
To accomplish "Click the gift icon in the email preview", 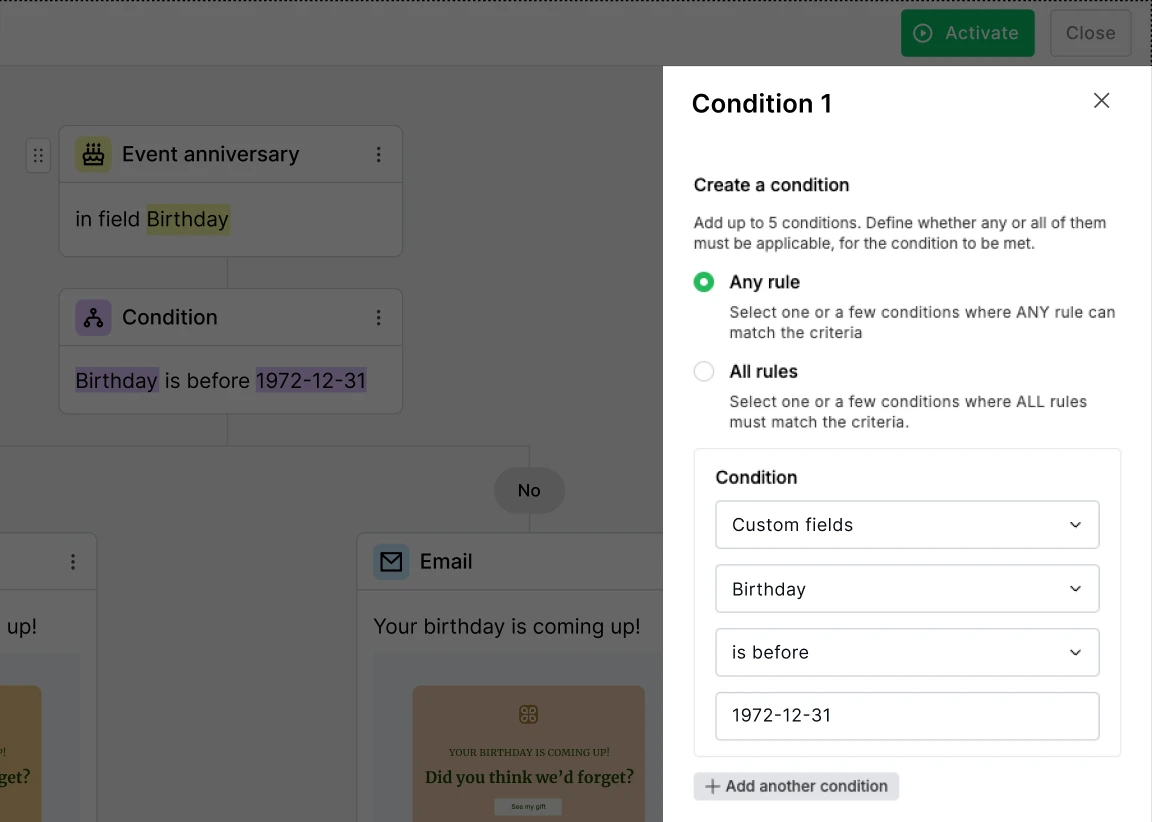I will pyautogui.click(x=528, y=713).
